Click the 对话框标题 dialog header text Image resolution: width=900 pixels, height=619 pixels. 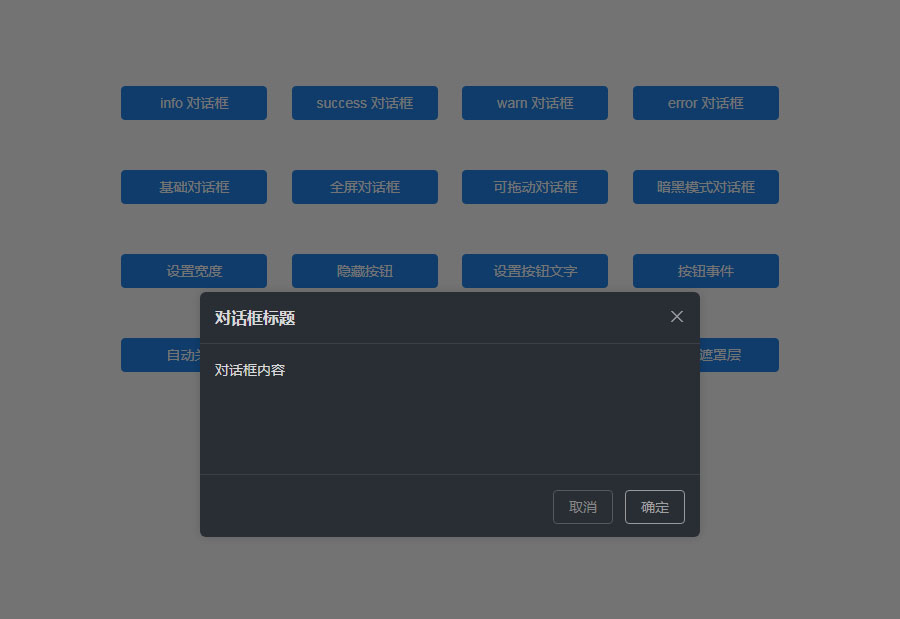click(x=255, y=318)
